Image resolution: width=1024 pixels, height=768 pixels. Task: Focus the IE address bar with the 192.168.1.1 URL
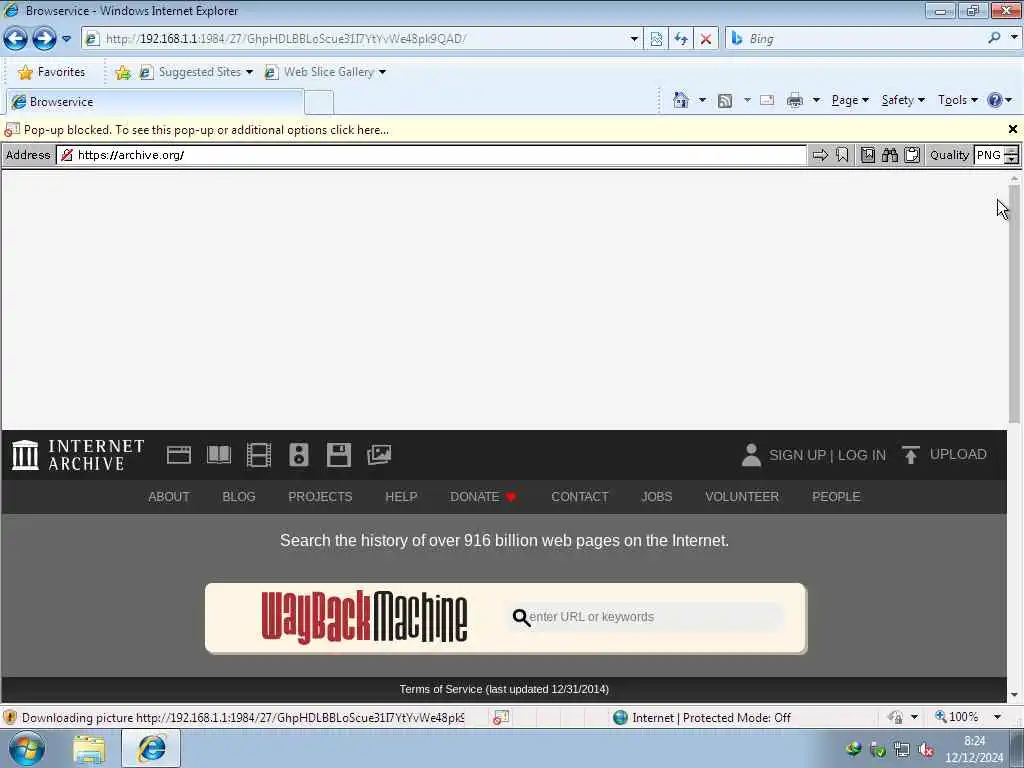[362, 39]
